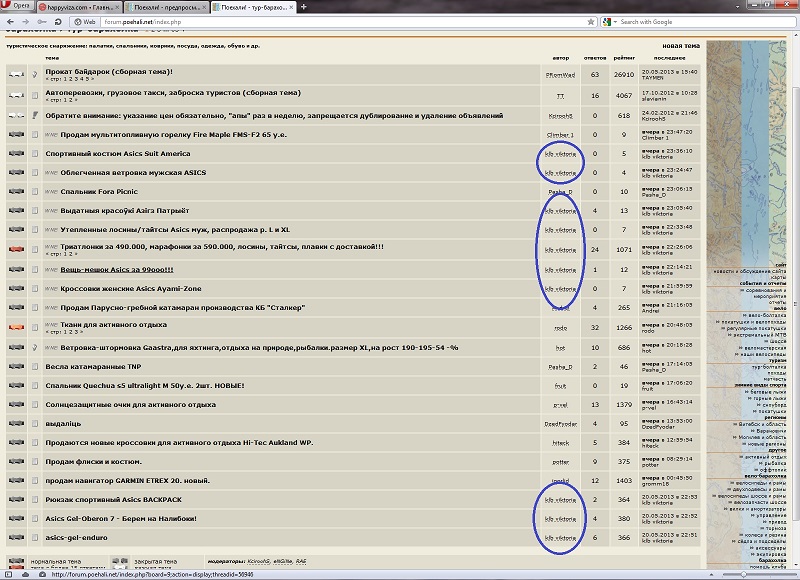
Task: Bookmark the page with the star icon
Action: coord(590,22)
